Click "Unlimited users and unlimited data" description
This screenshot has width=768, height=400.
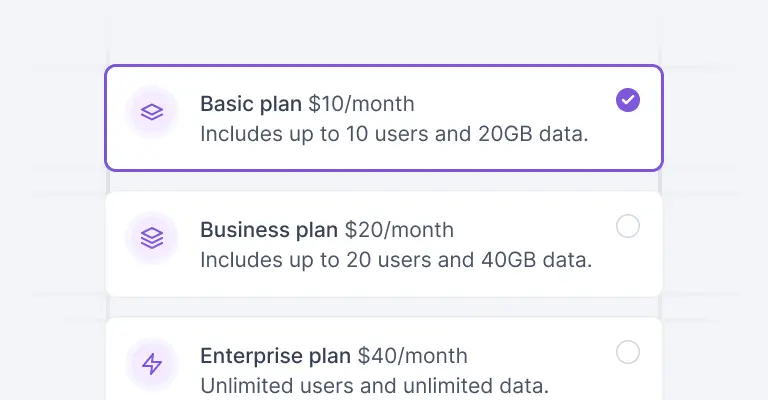(x=375, y=385)
